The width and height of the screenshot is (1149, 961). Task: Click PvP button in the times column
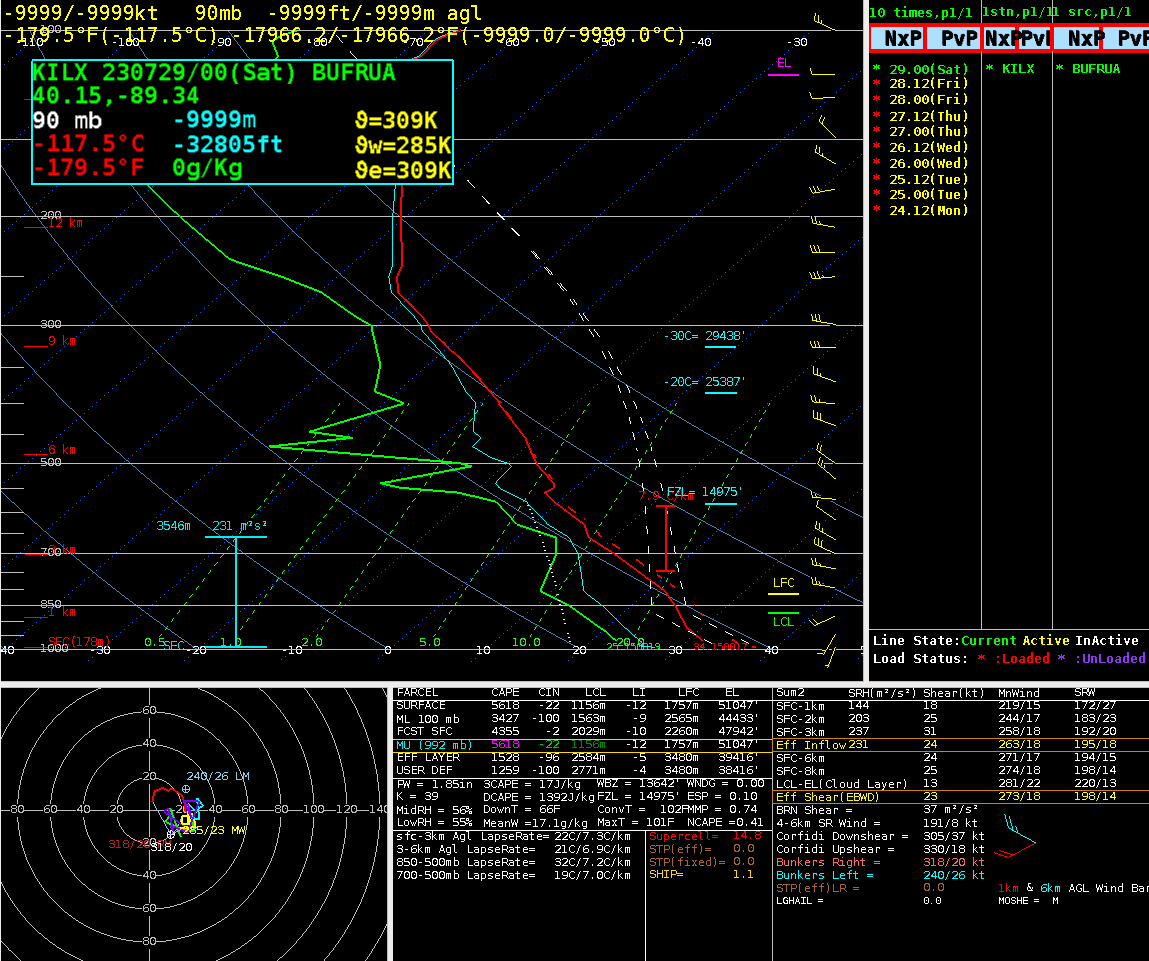click(x=953, y=38)
